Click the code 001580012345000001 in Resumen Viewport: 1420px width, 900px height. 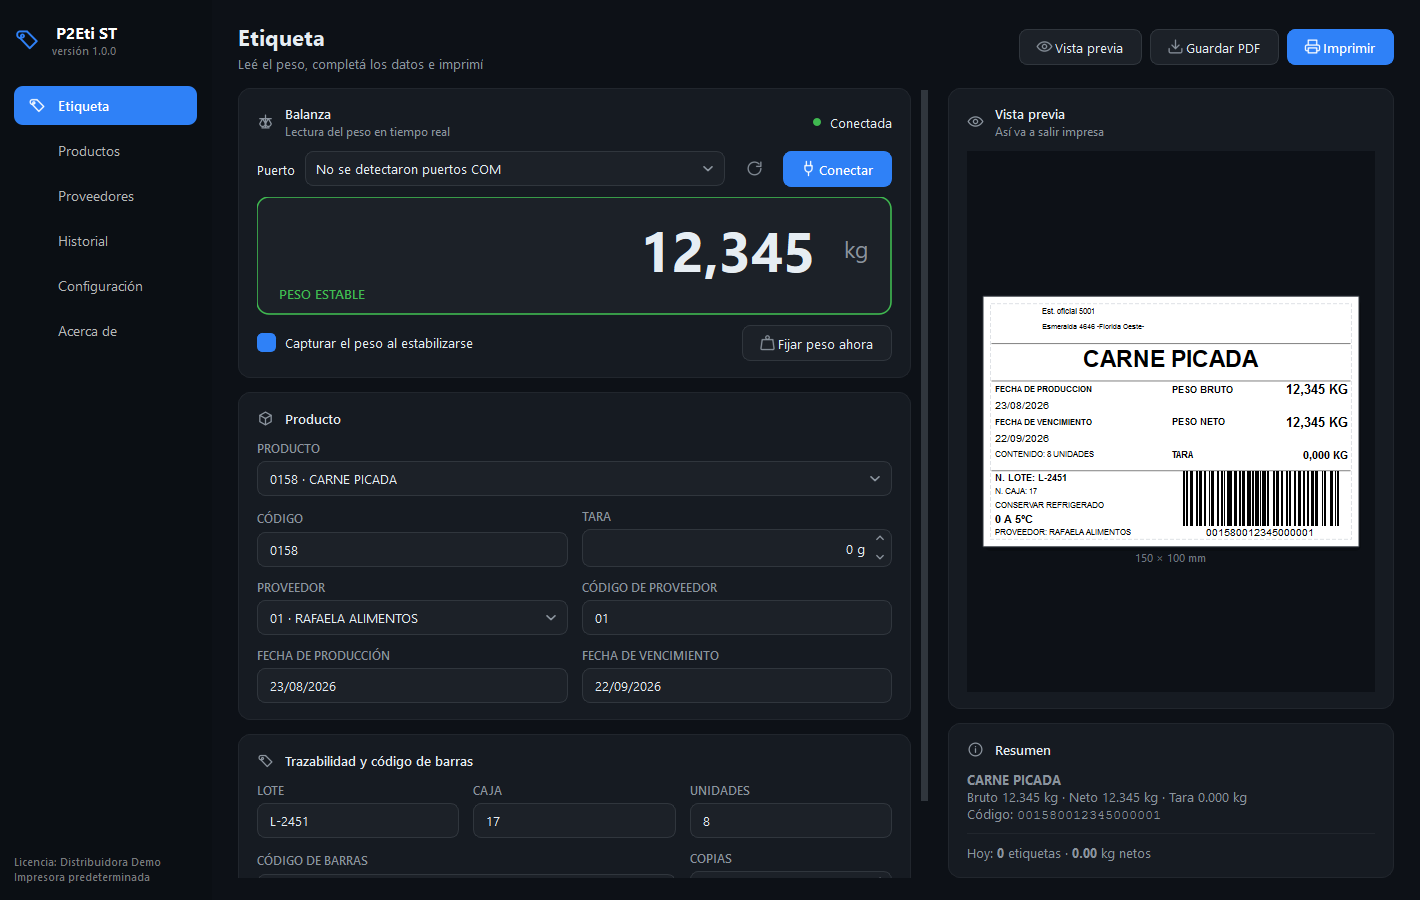(1089, 815)
